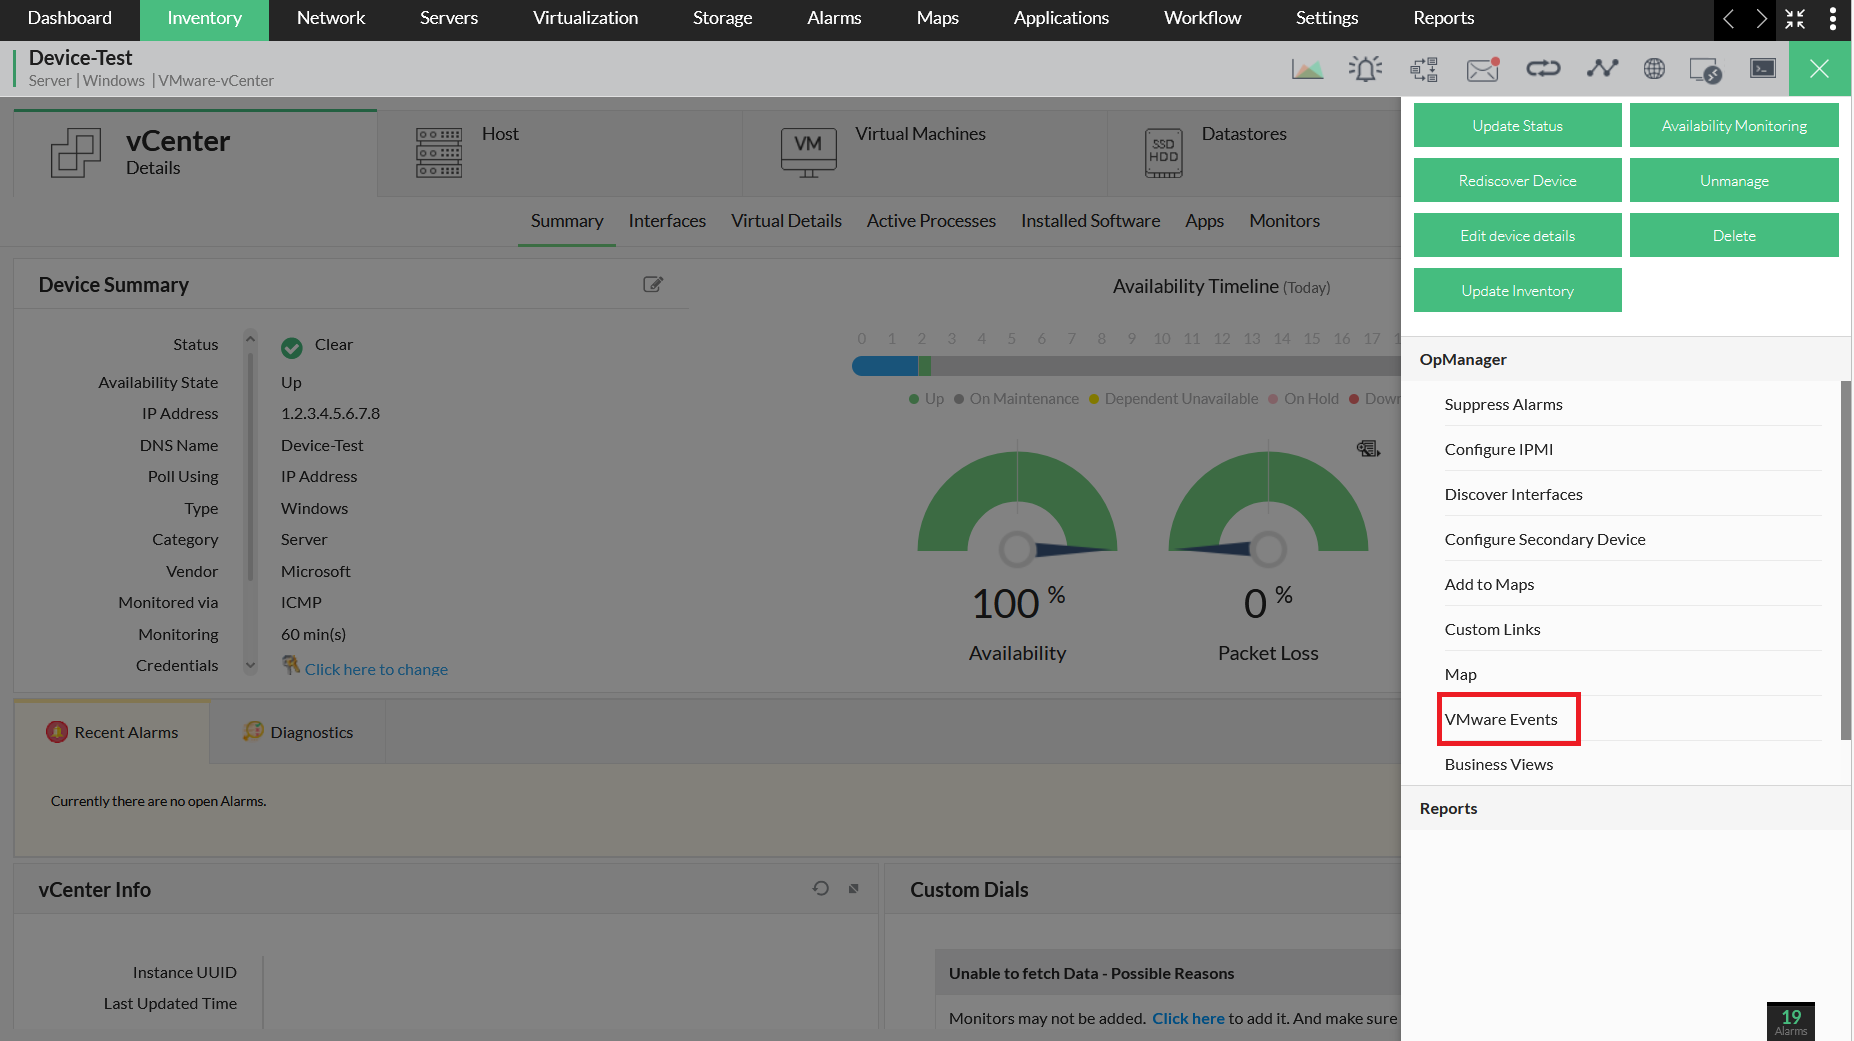Click the 'Click here' link in Custom Dials
The height and width of the screenshot is (1041, 1854).
click(x=1188, y=1018)
